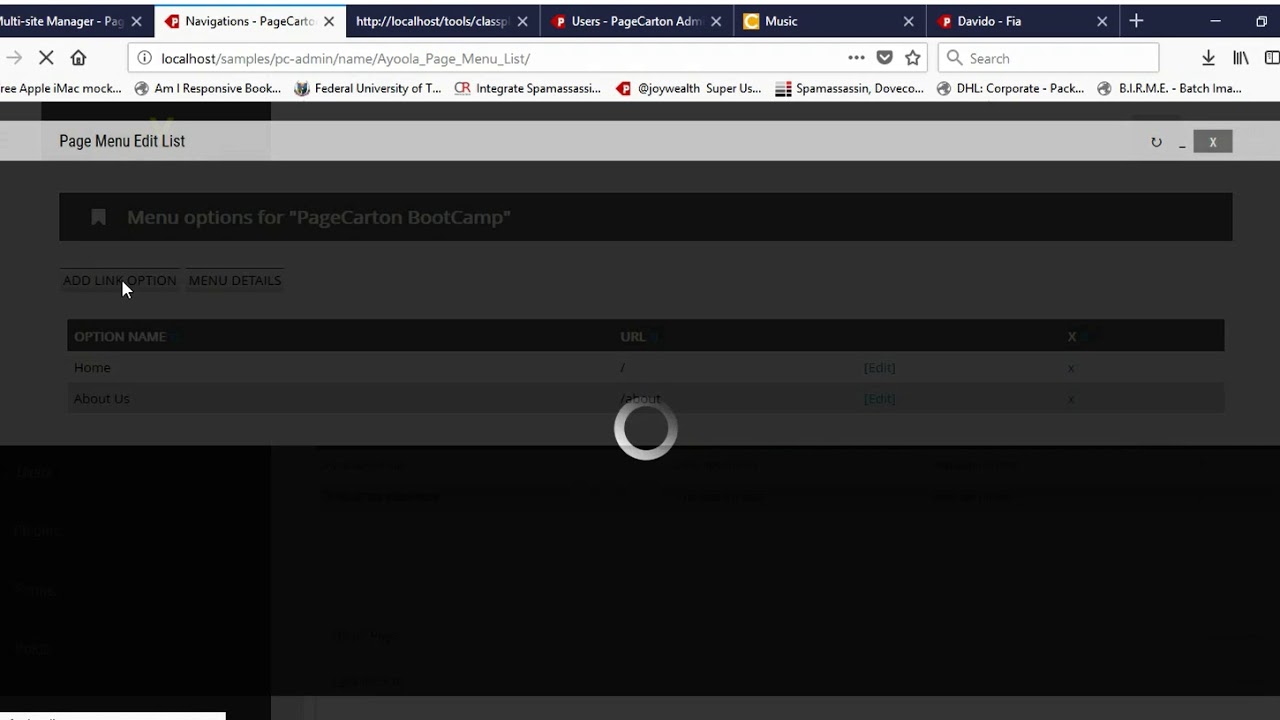Open the Library icon
Image resolution: width=1280 pixels, height=720 pixels.
point(1240,58)
